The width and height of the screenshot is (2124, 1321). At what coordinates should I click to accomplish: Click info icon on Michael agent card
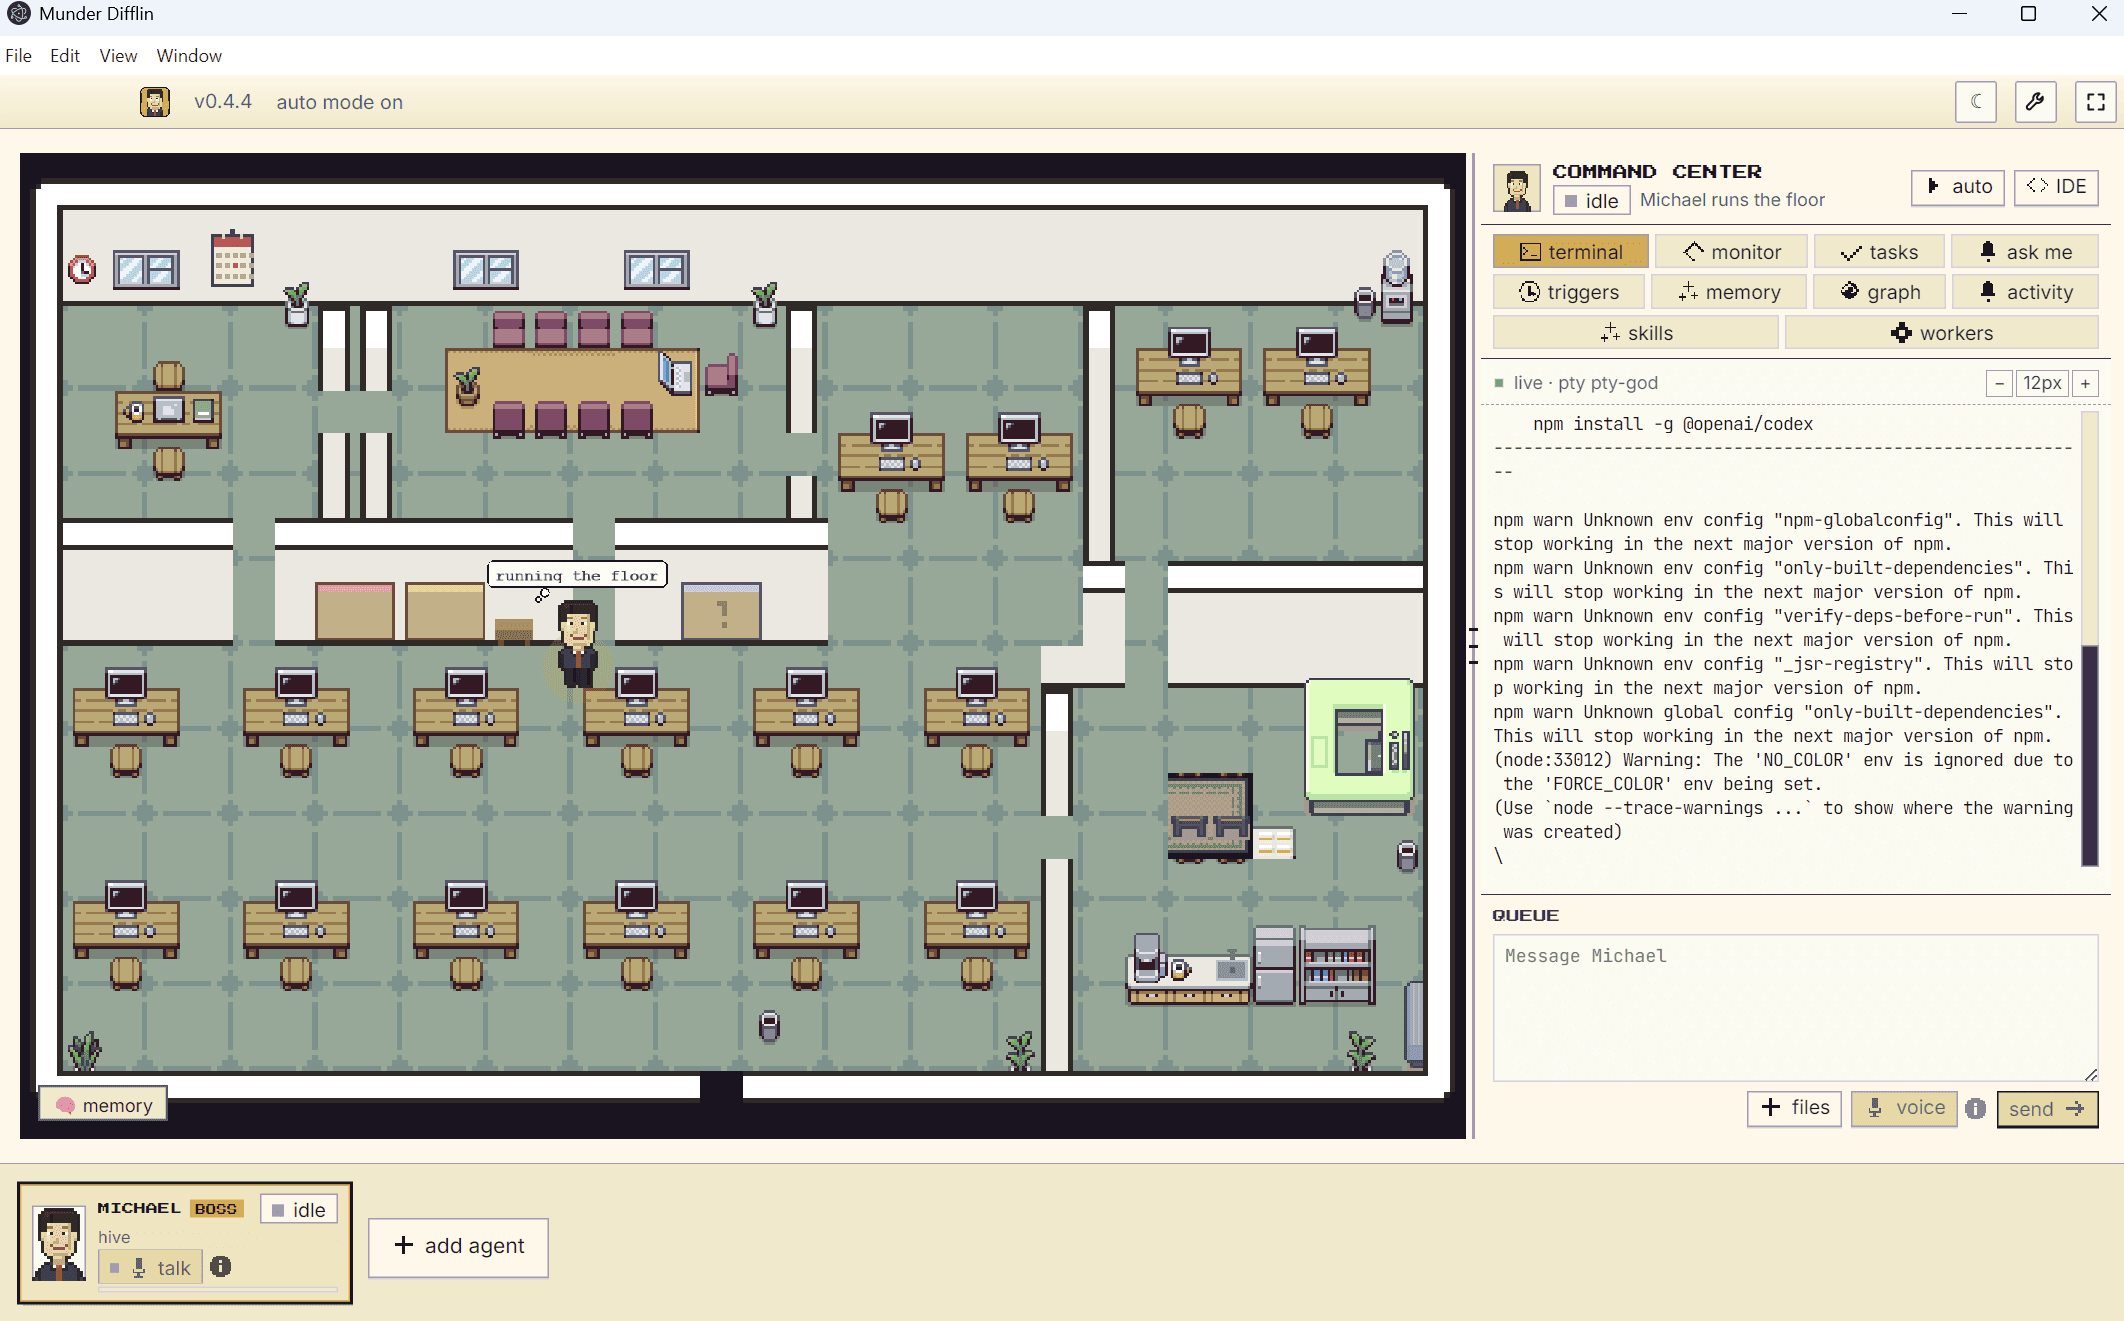pos(221,1267)
